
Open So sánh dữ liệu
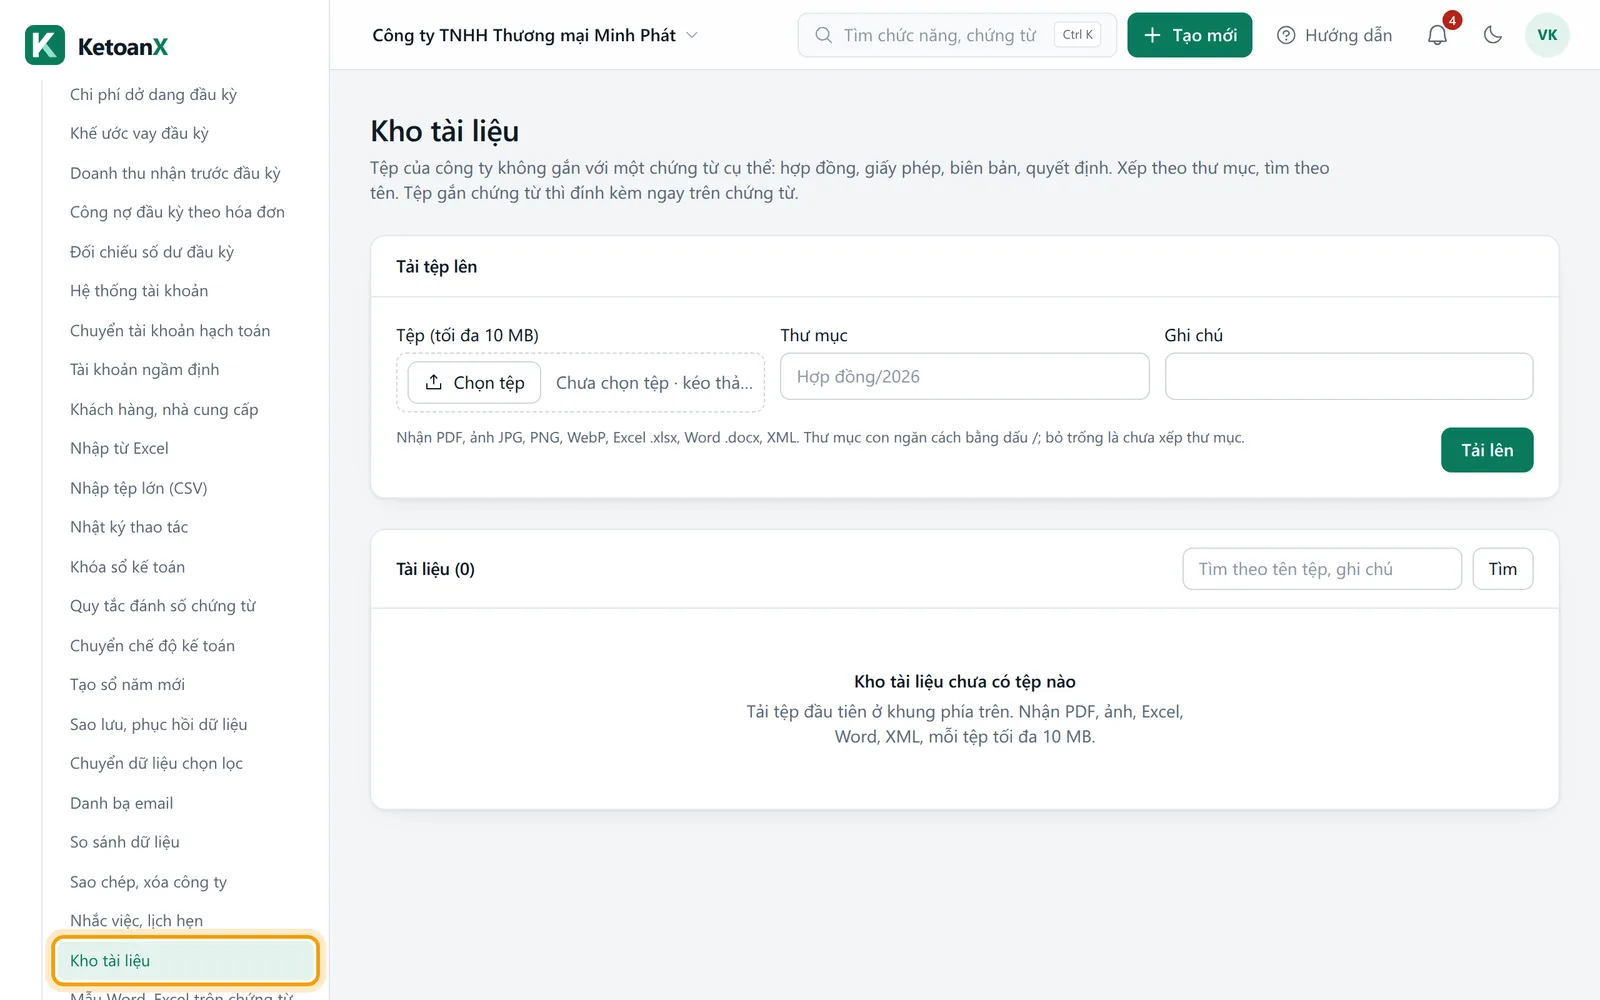(x=125, y=842)
